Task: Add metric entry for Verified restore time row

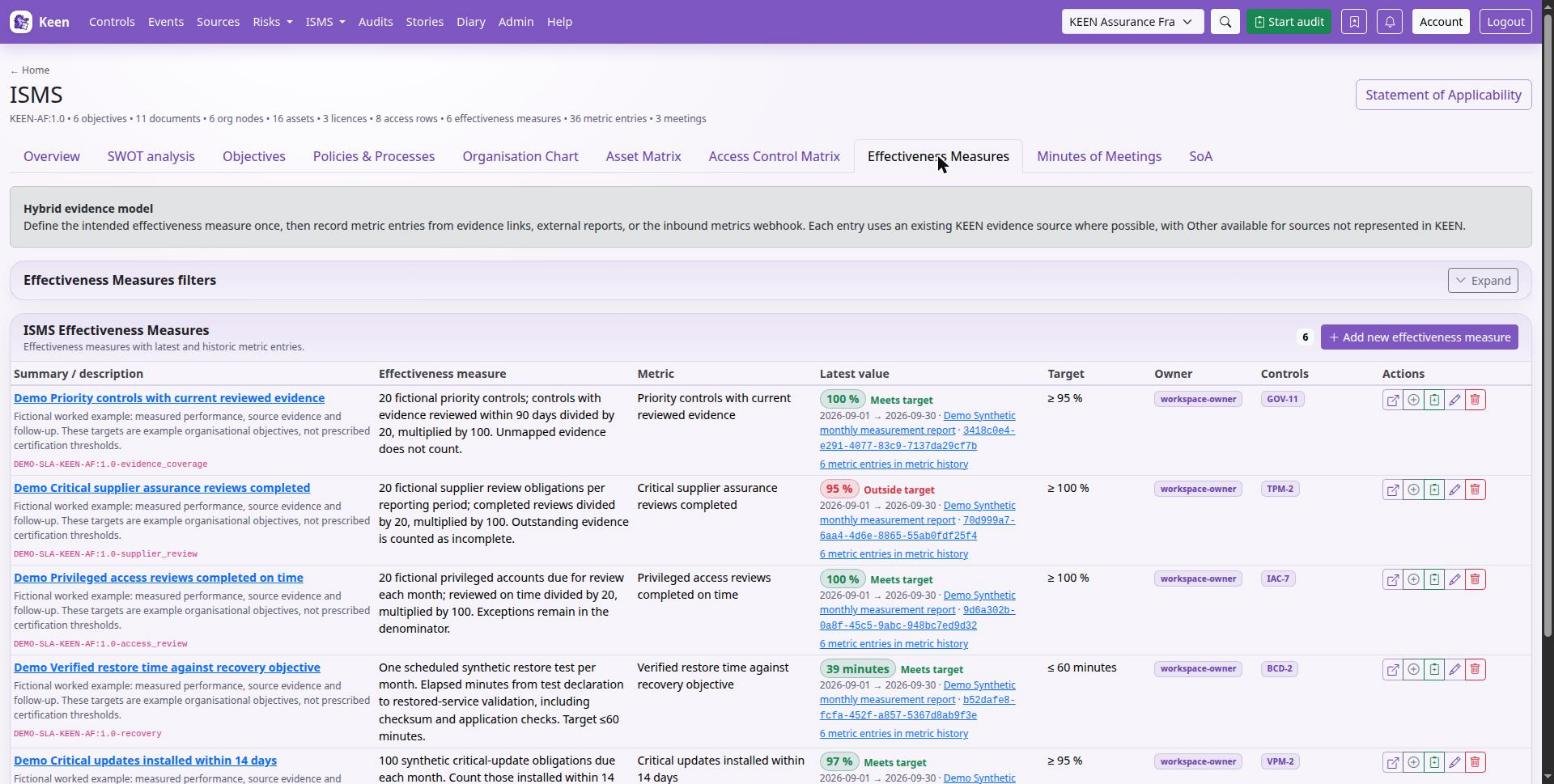Action: pyautogui.click(x=1413, y=669)
